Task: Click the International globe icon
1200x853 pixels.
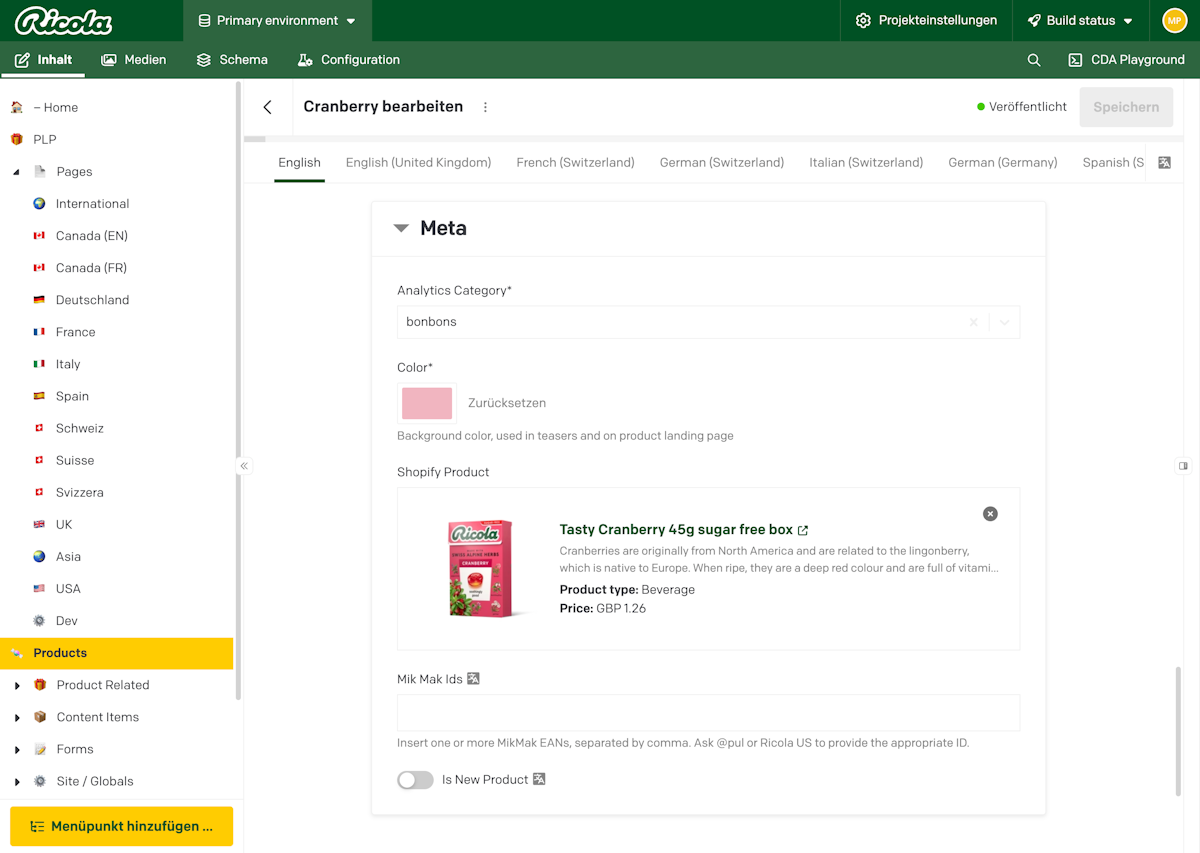Action: [x=39, y=203]
